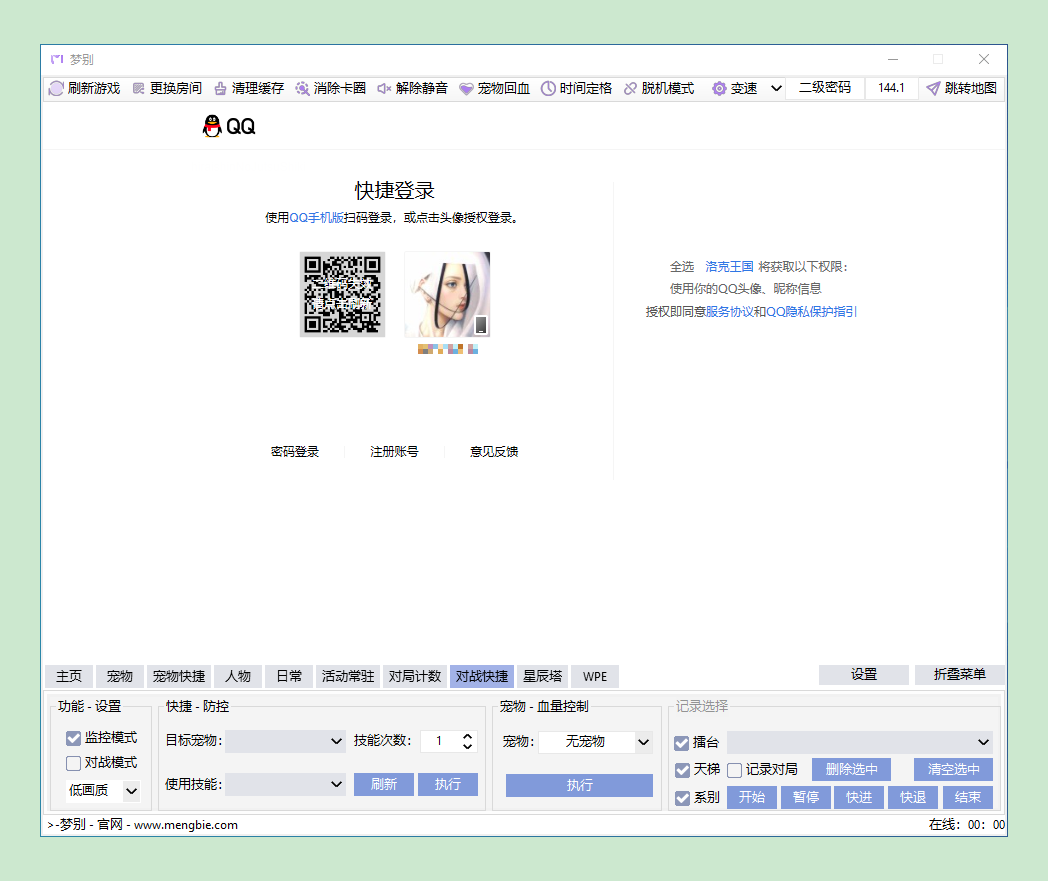The height and width of the screenshot is (881, 1048).
Task: Enable the 对战模式 checkbox
Action: pyautogui.click(x=73, y=764)
